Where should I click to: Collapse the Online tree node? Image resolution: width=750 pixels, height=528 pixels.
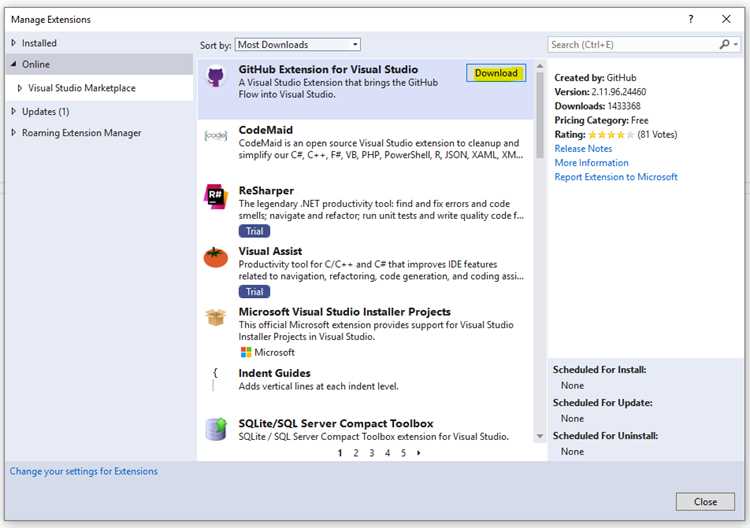point(13,64)
